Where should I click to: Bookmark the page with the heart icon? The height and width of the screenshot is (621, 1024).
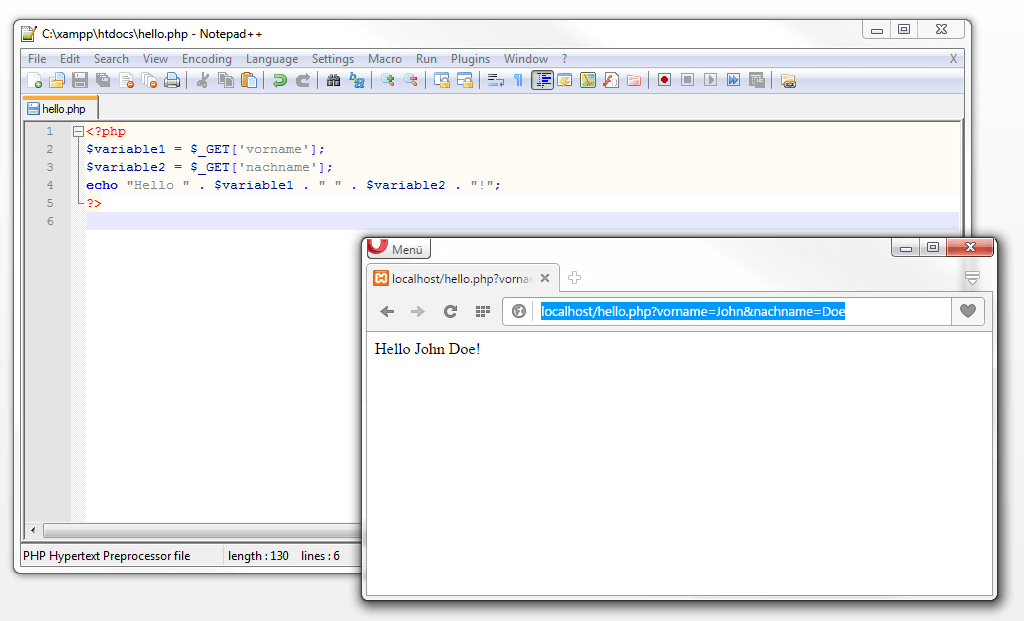pyautogui.click(x=968, y=311)
